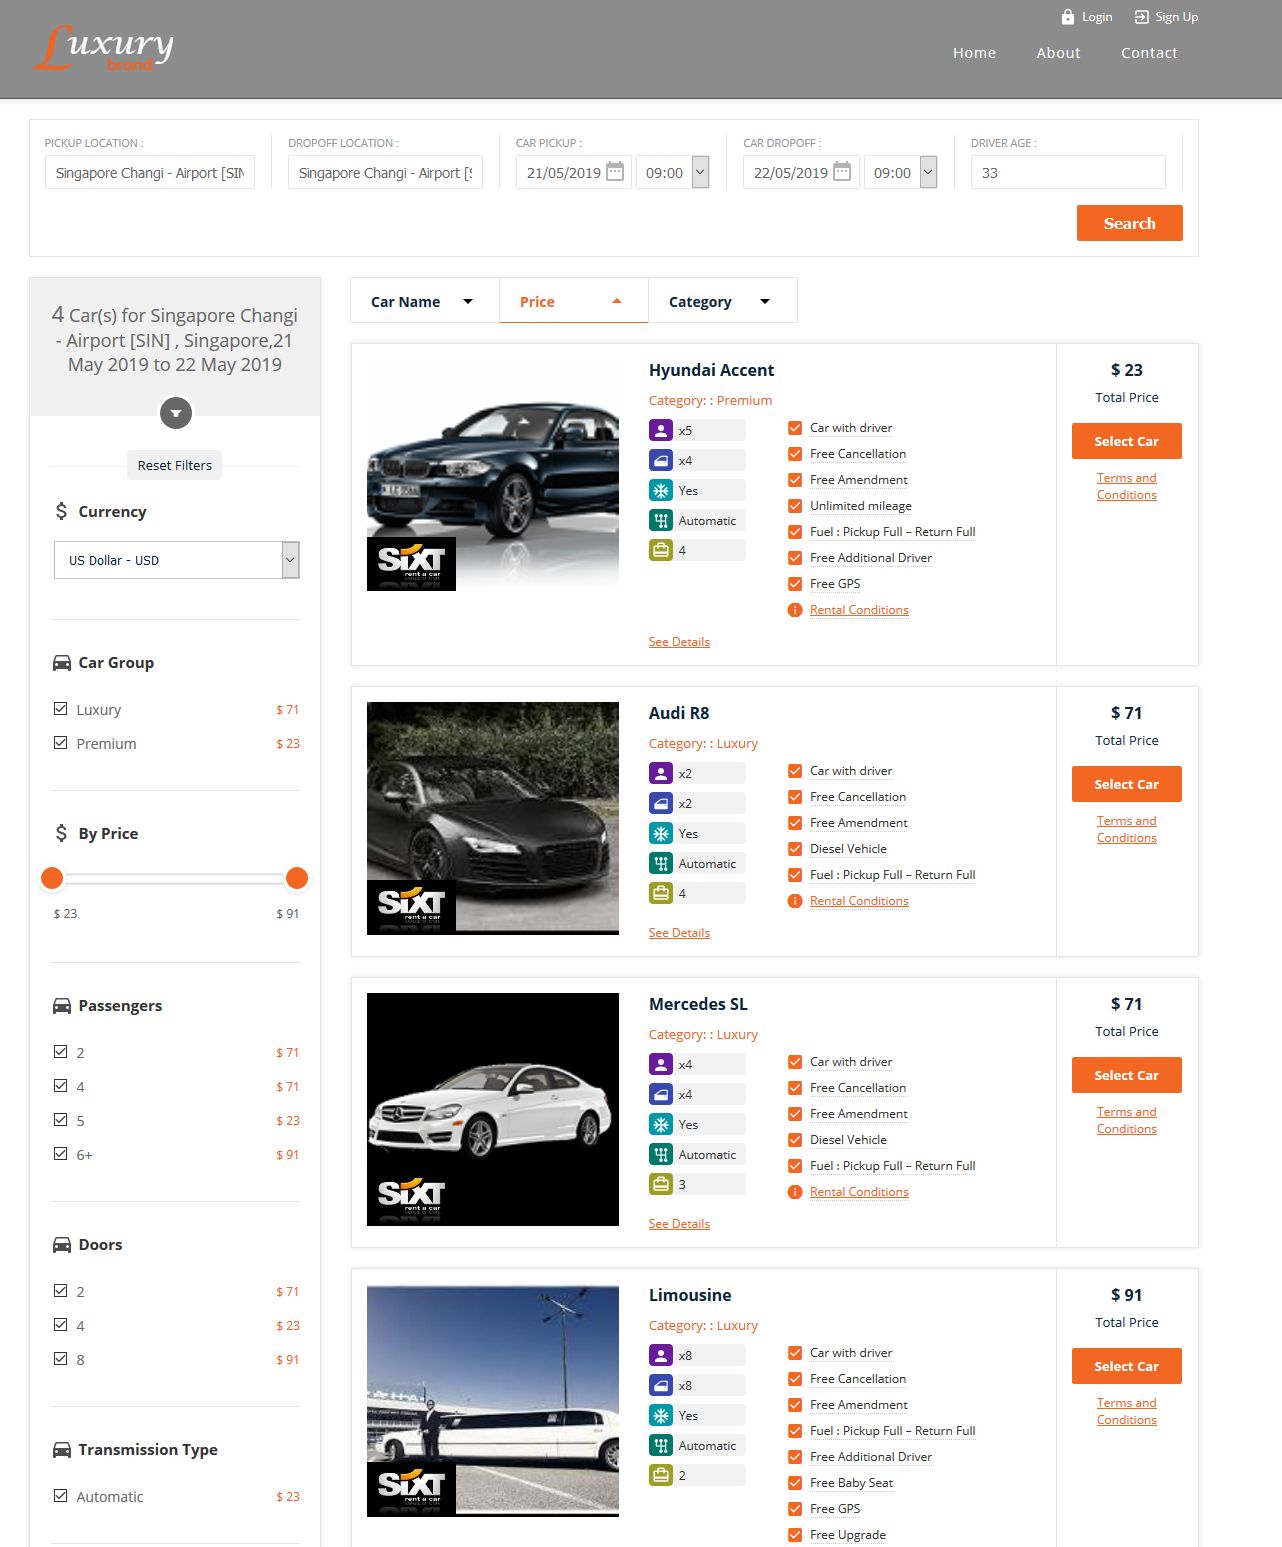
Task: Uncheck the Luxury car group filter
Action: pos(61,709)
